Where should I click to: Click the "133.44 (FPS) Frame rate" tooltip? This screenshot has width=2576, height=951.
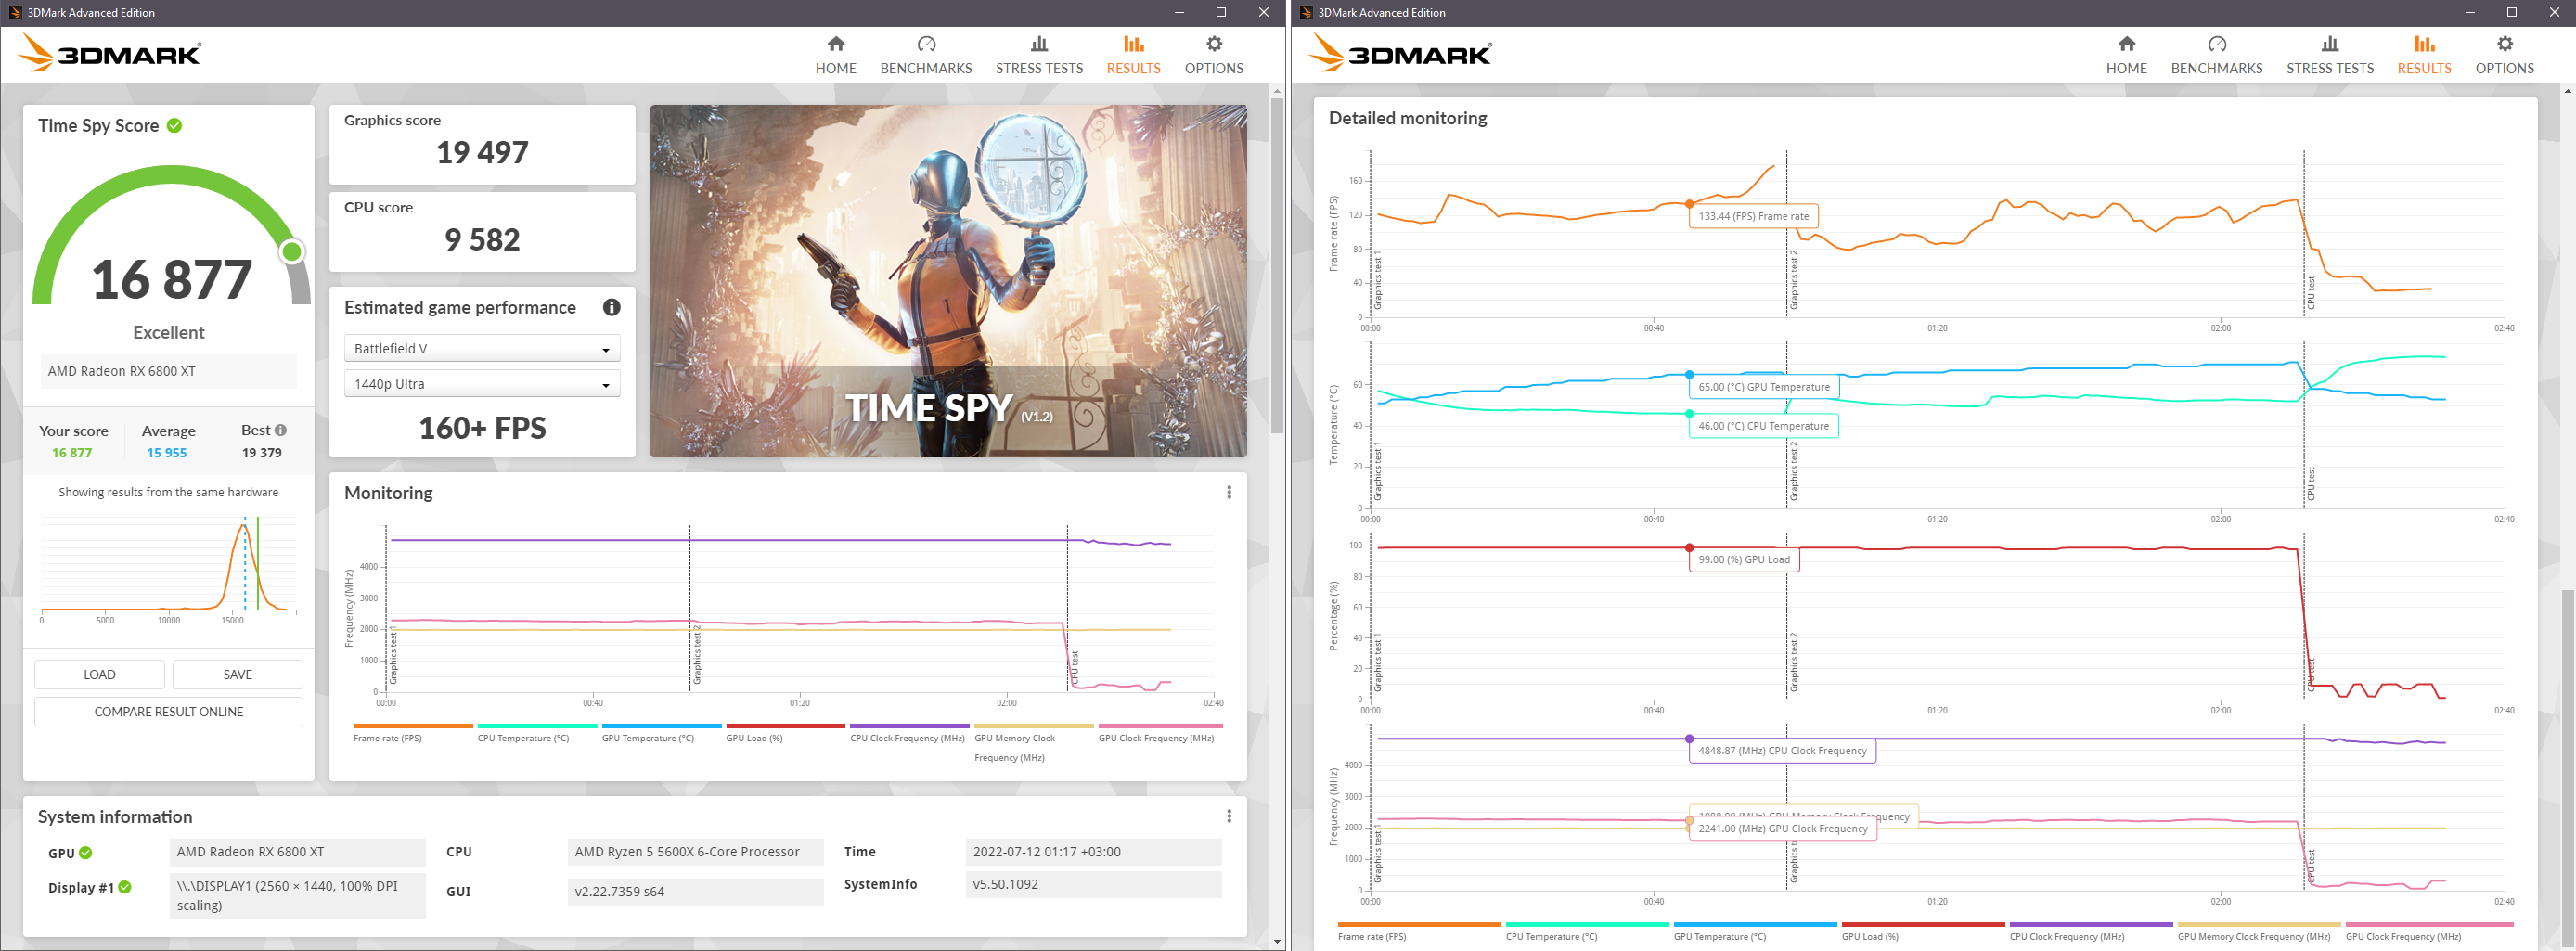click(1754, 216)
